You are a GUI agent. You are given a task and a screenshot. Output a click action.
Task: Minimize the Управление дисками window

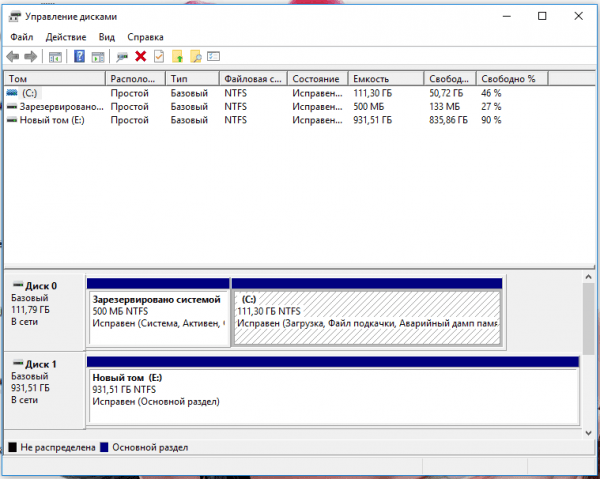pos(507,16)
